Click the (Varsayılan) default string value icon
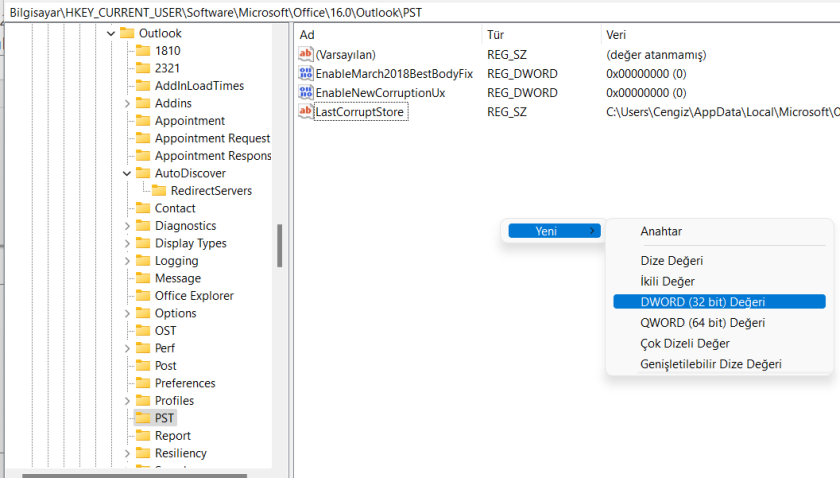 point(306,55)
